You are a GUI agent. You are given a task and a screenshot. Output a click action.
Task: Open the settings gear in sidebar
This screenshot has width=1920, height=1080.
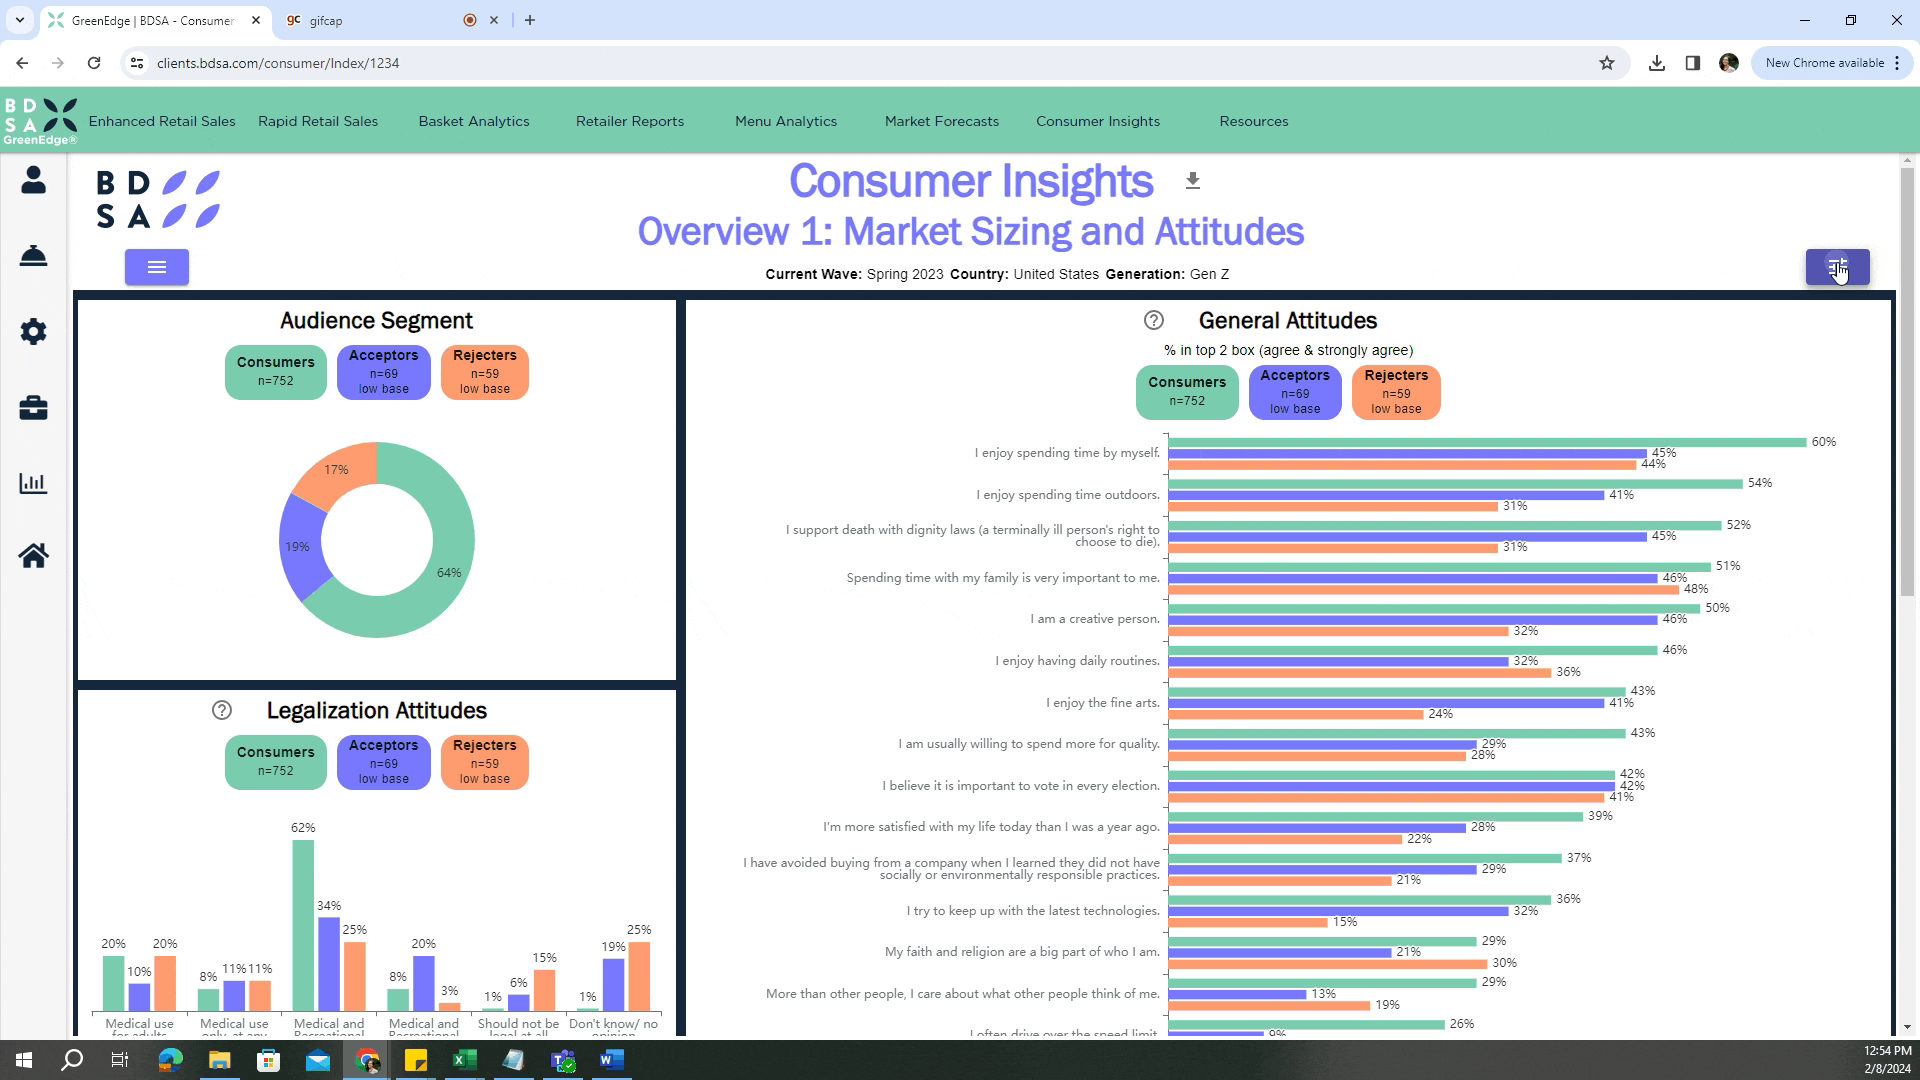pos(33,332)
